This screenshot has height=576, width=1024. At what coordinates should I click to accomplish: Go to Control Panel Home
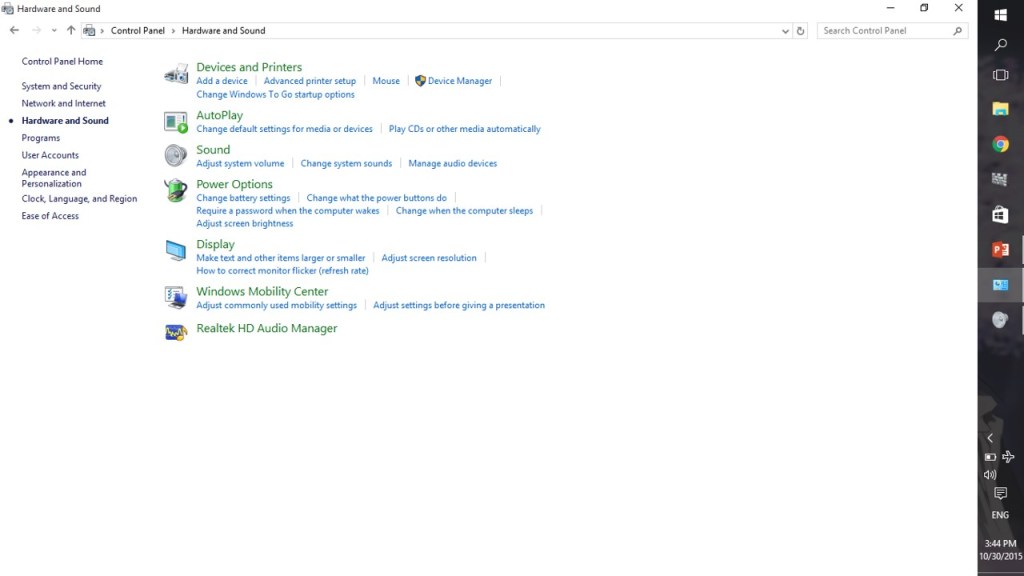coord(62,61)
